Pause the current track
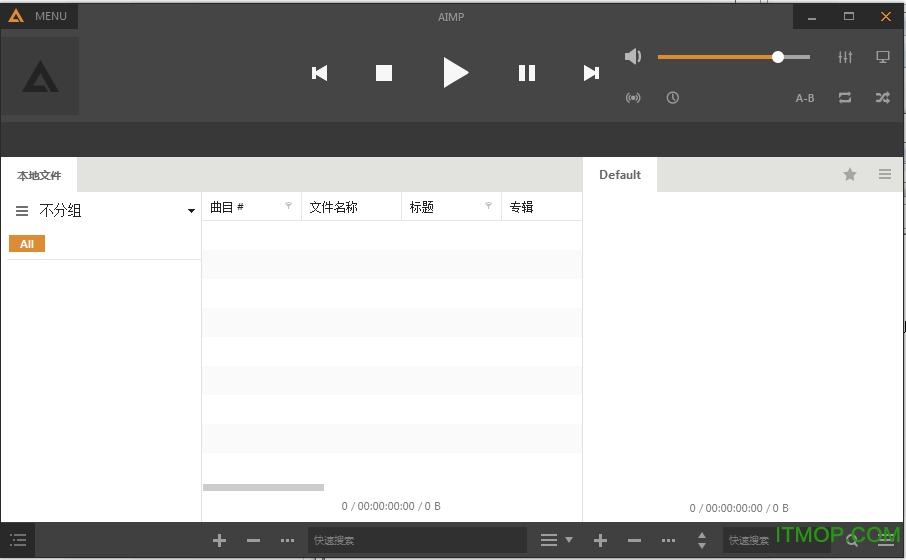The image size is (906, 560). pos(527,73)
